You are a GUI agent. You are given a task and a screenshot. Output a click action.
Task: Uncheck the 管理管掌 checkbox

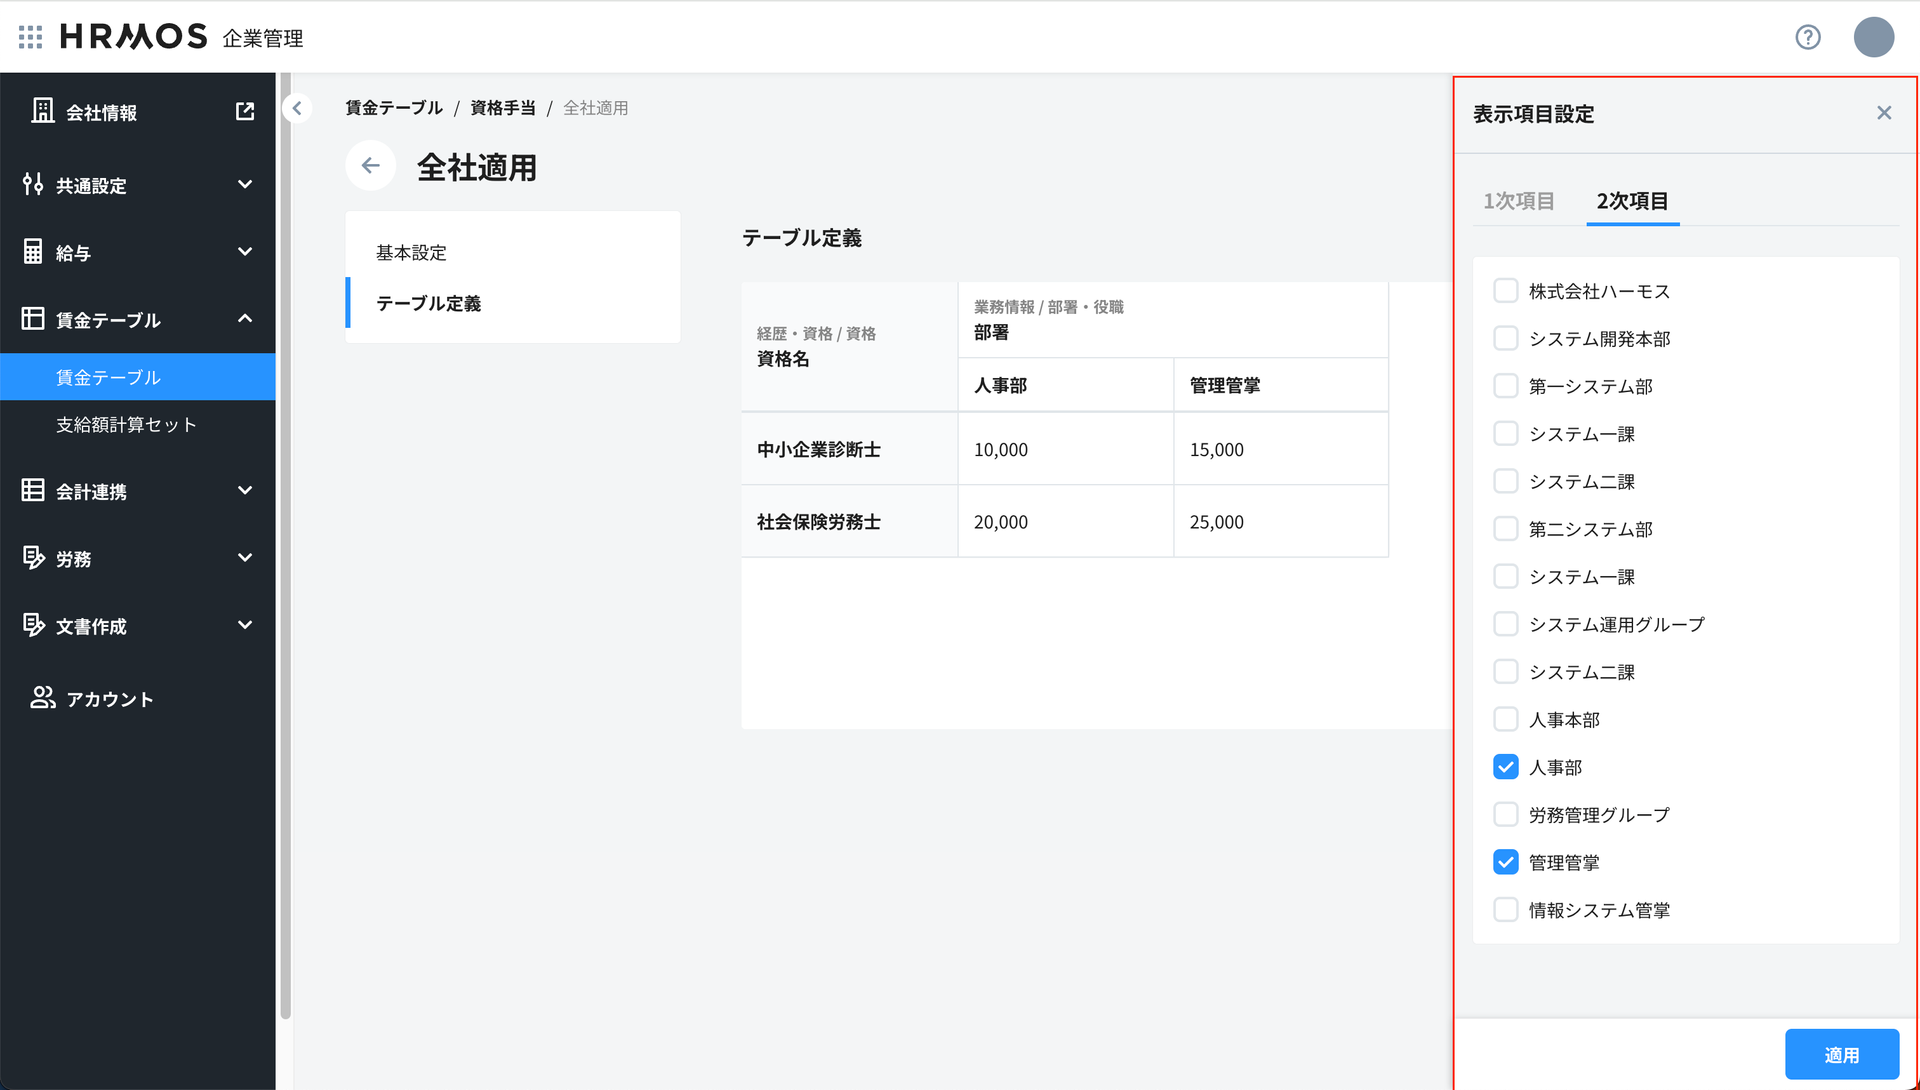pyautogui.click(x=1505, y=862)
